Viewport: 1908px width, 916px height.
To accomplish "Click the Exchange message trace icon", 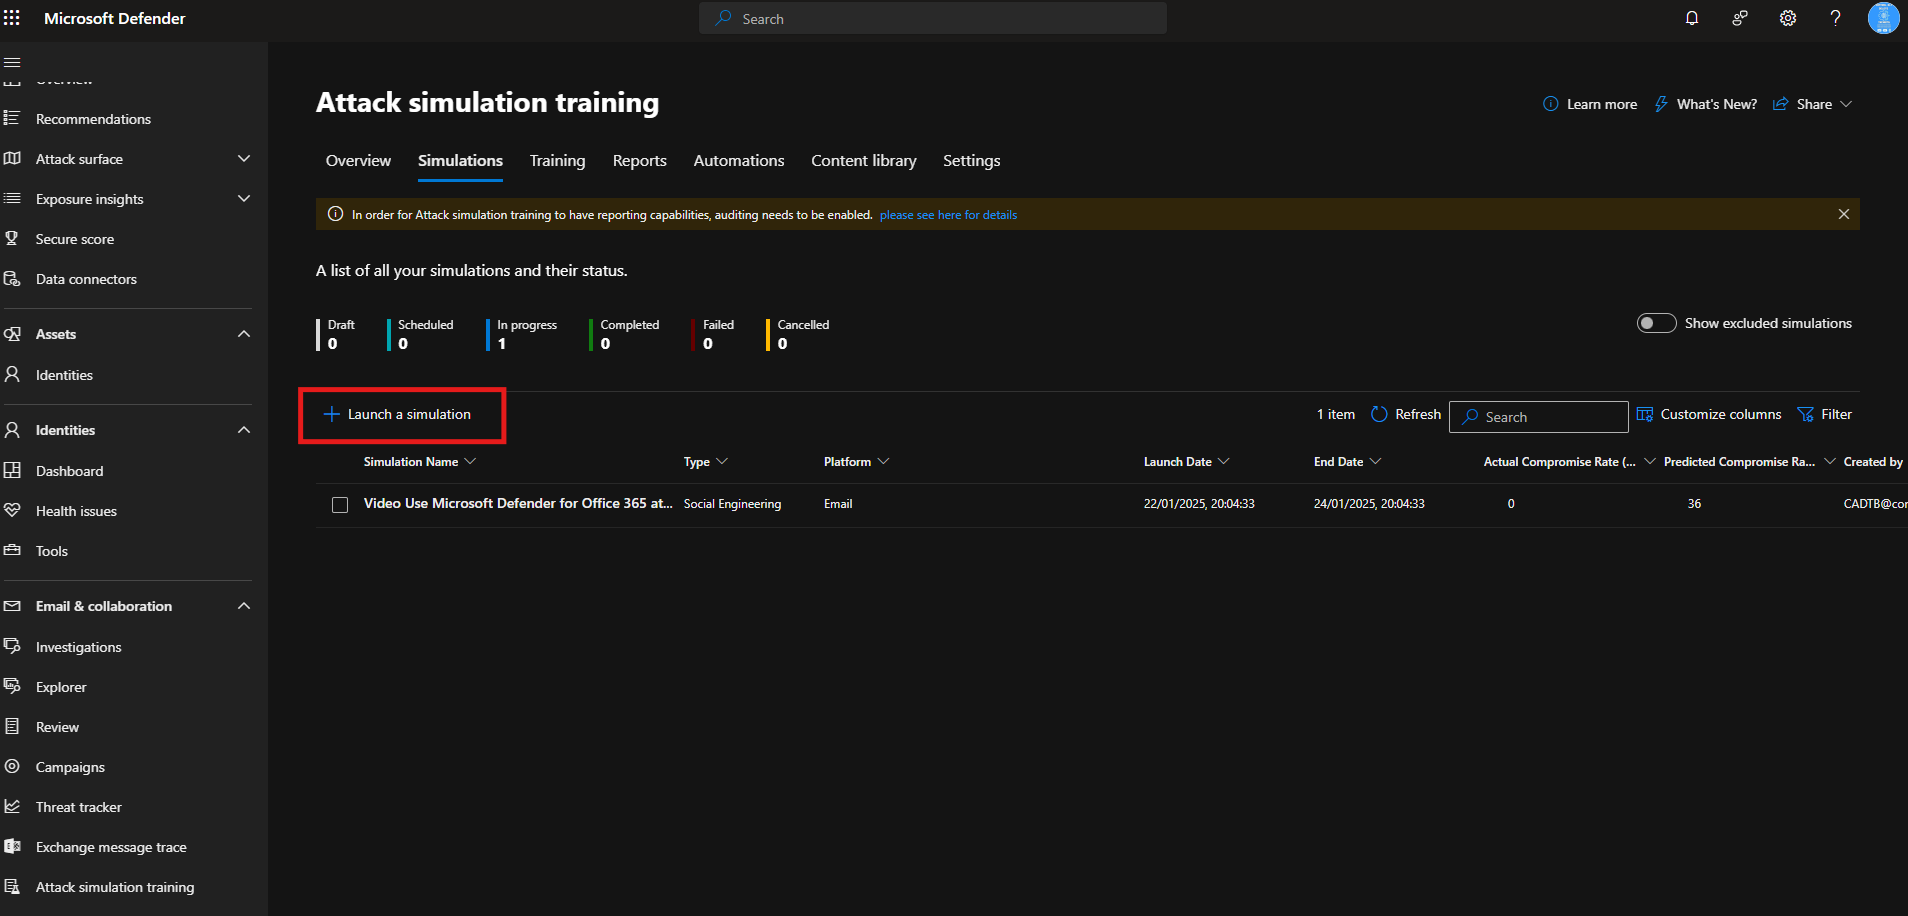I will [x=12, y=846].
